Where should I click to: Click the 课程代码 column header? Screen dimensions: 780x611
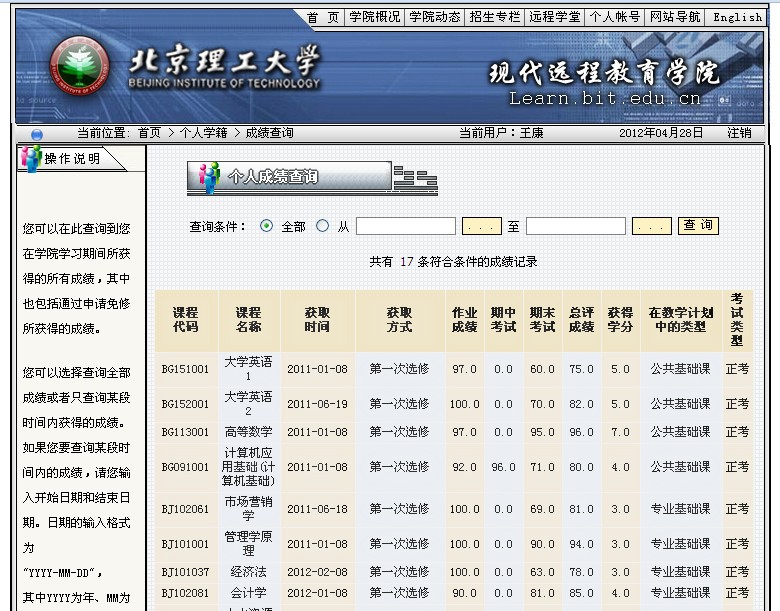coord(186,320)
